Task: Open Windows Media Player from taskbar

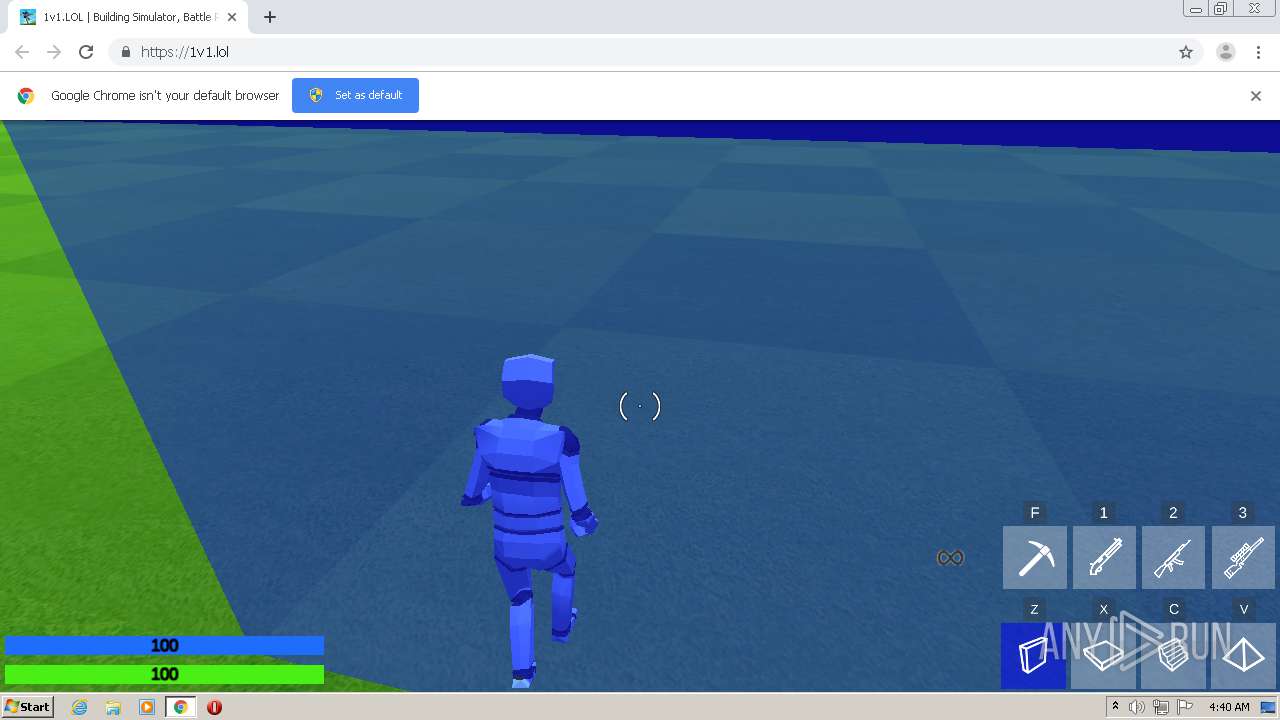Action: 147,707
